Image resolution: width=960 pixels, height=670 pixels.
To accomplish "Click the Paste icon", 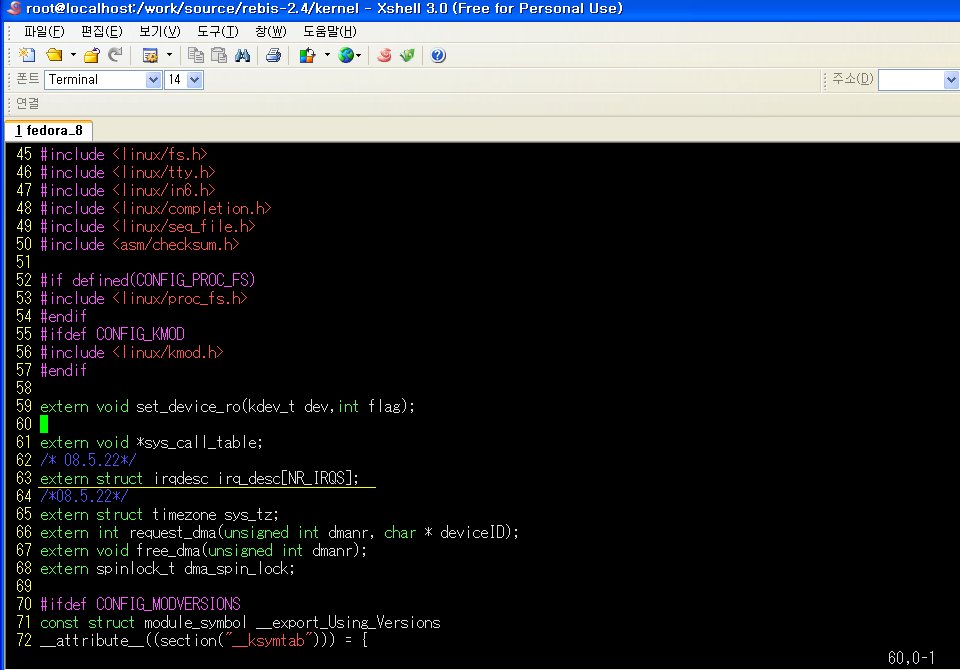I will (220, 55).
